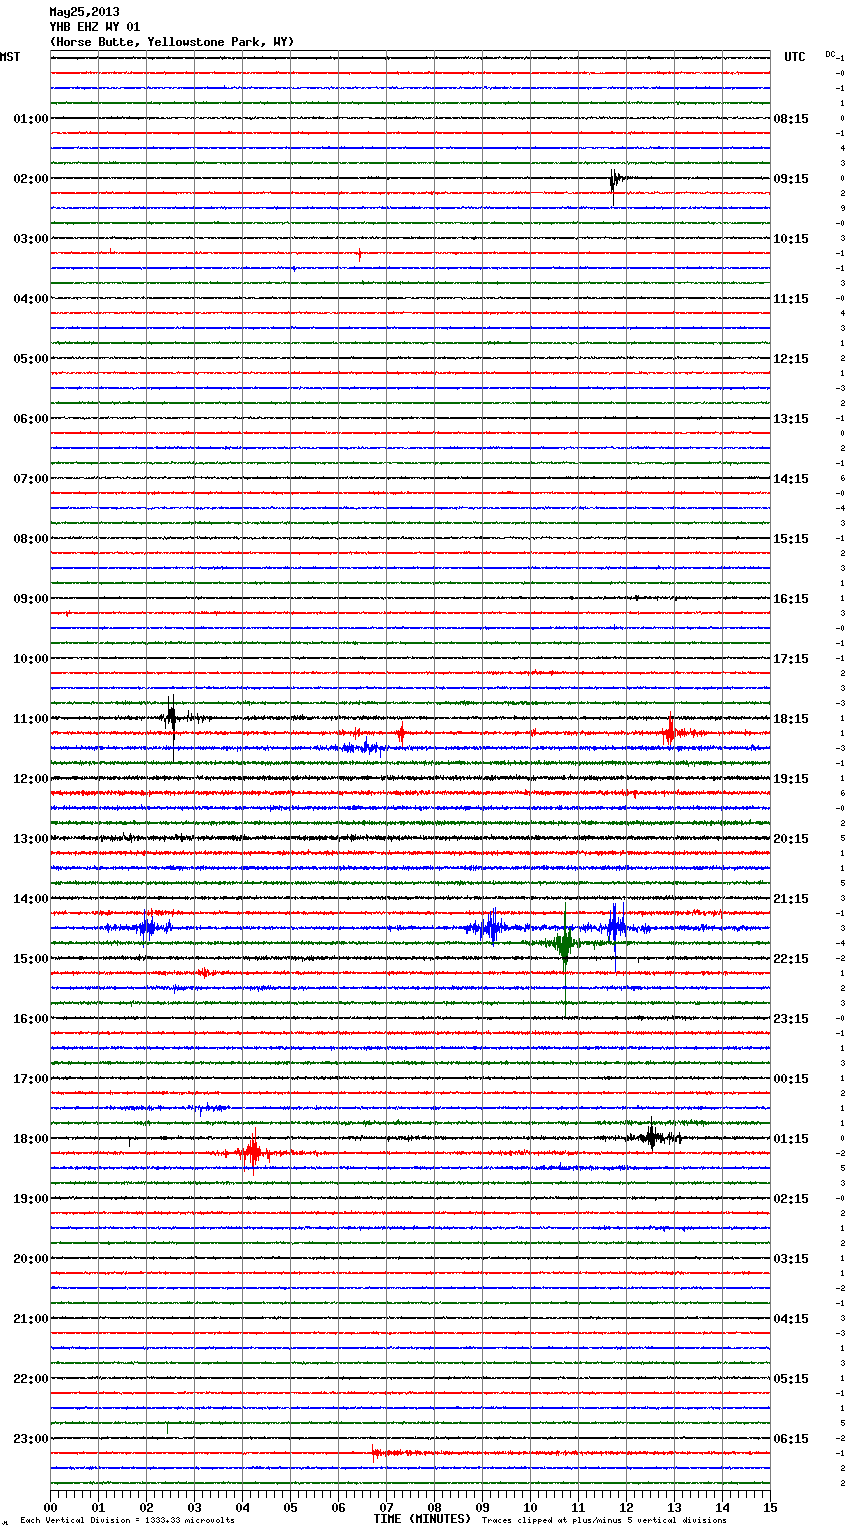Viewport: 850px width, 1534px height.
Task: Click the 18:15 UTC label
Action: [791, 719]
